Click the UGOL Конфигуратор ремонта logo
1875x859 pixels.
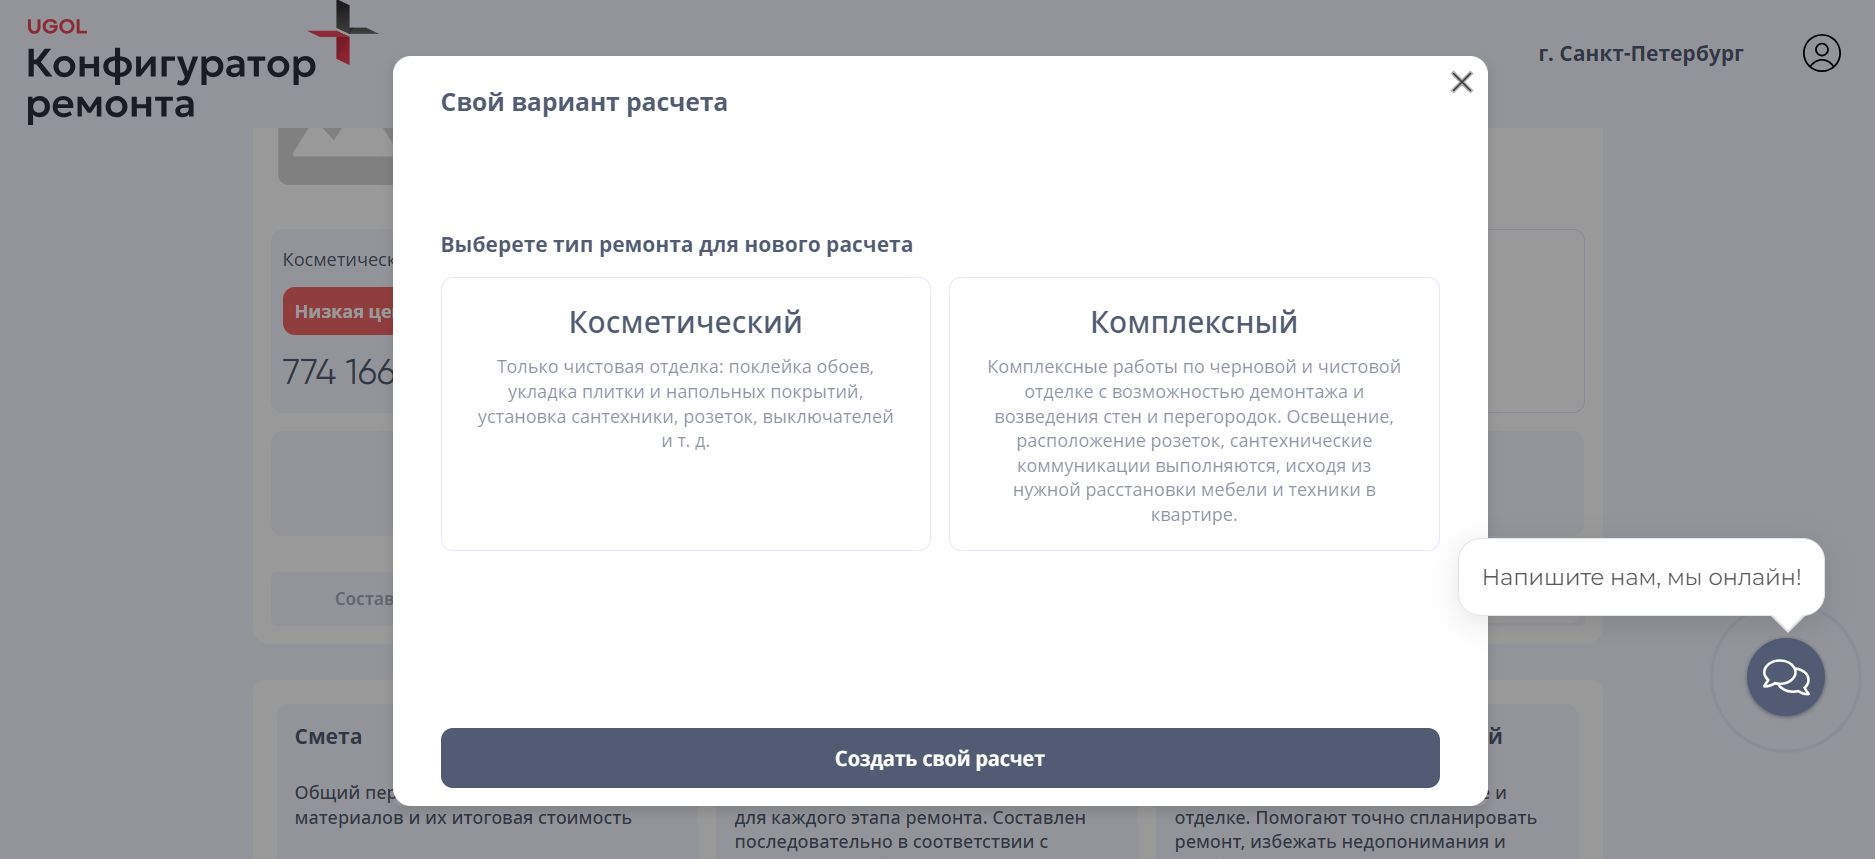pyautogui.click(x=200, y=63)
